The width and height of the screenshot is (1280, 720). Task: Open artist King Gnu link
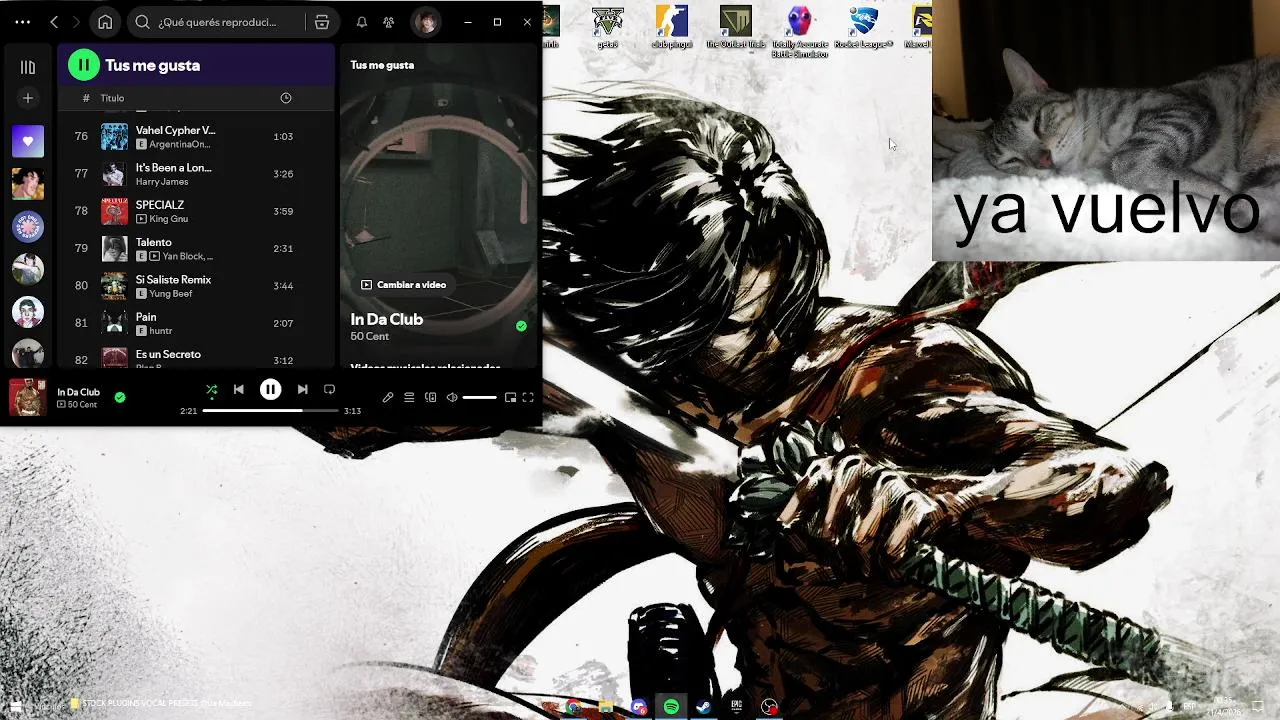coord(169,219)
